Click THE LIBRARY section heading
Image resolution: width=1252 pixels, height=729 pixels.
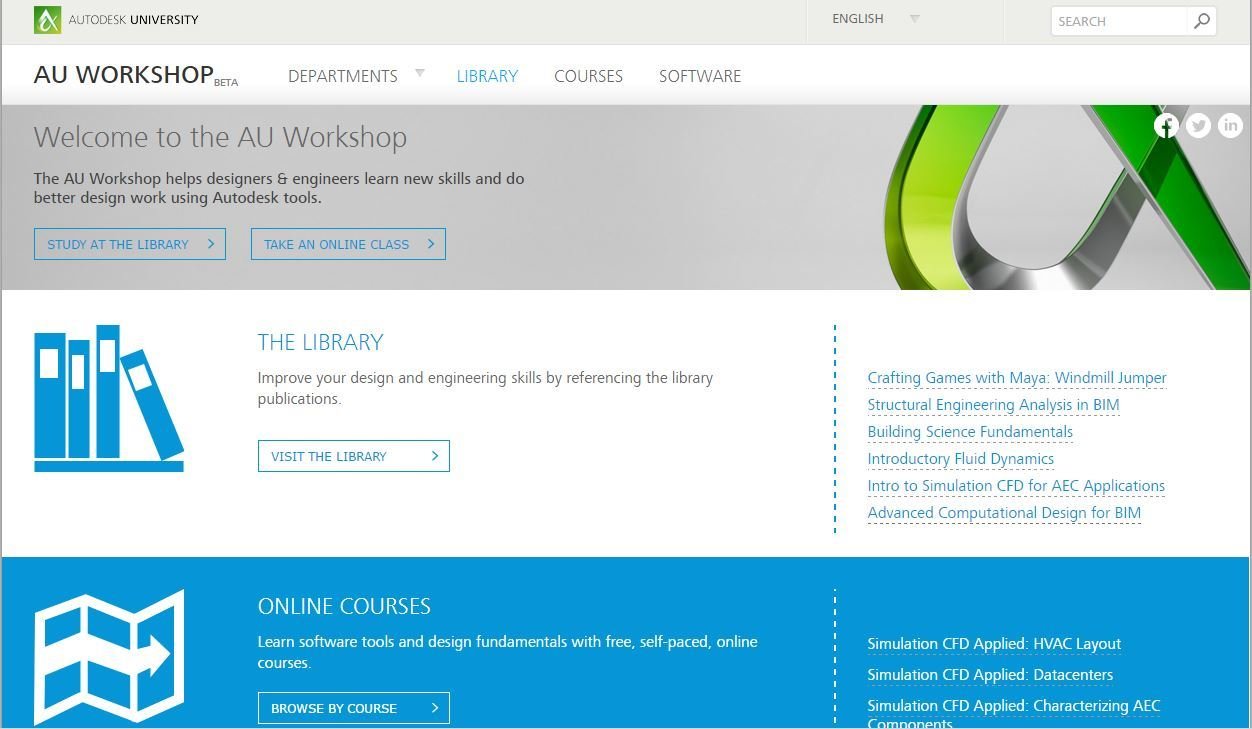point(321,342)
